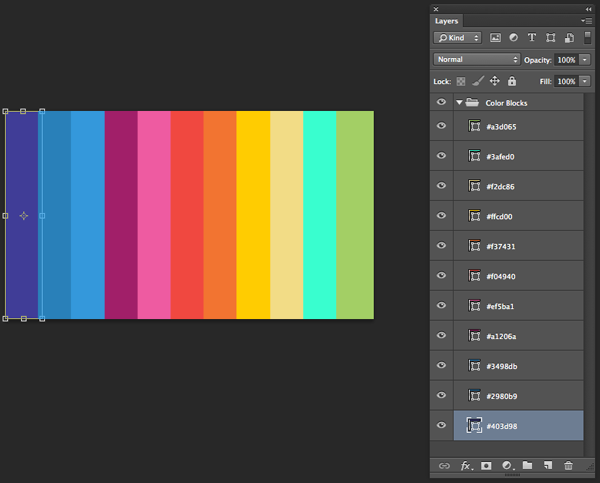Lock all padlock icon
This screenshot has height=483, width=600.
pos(512,81)
